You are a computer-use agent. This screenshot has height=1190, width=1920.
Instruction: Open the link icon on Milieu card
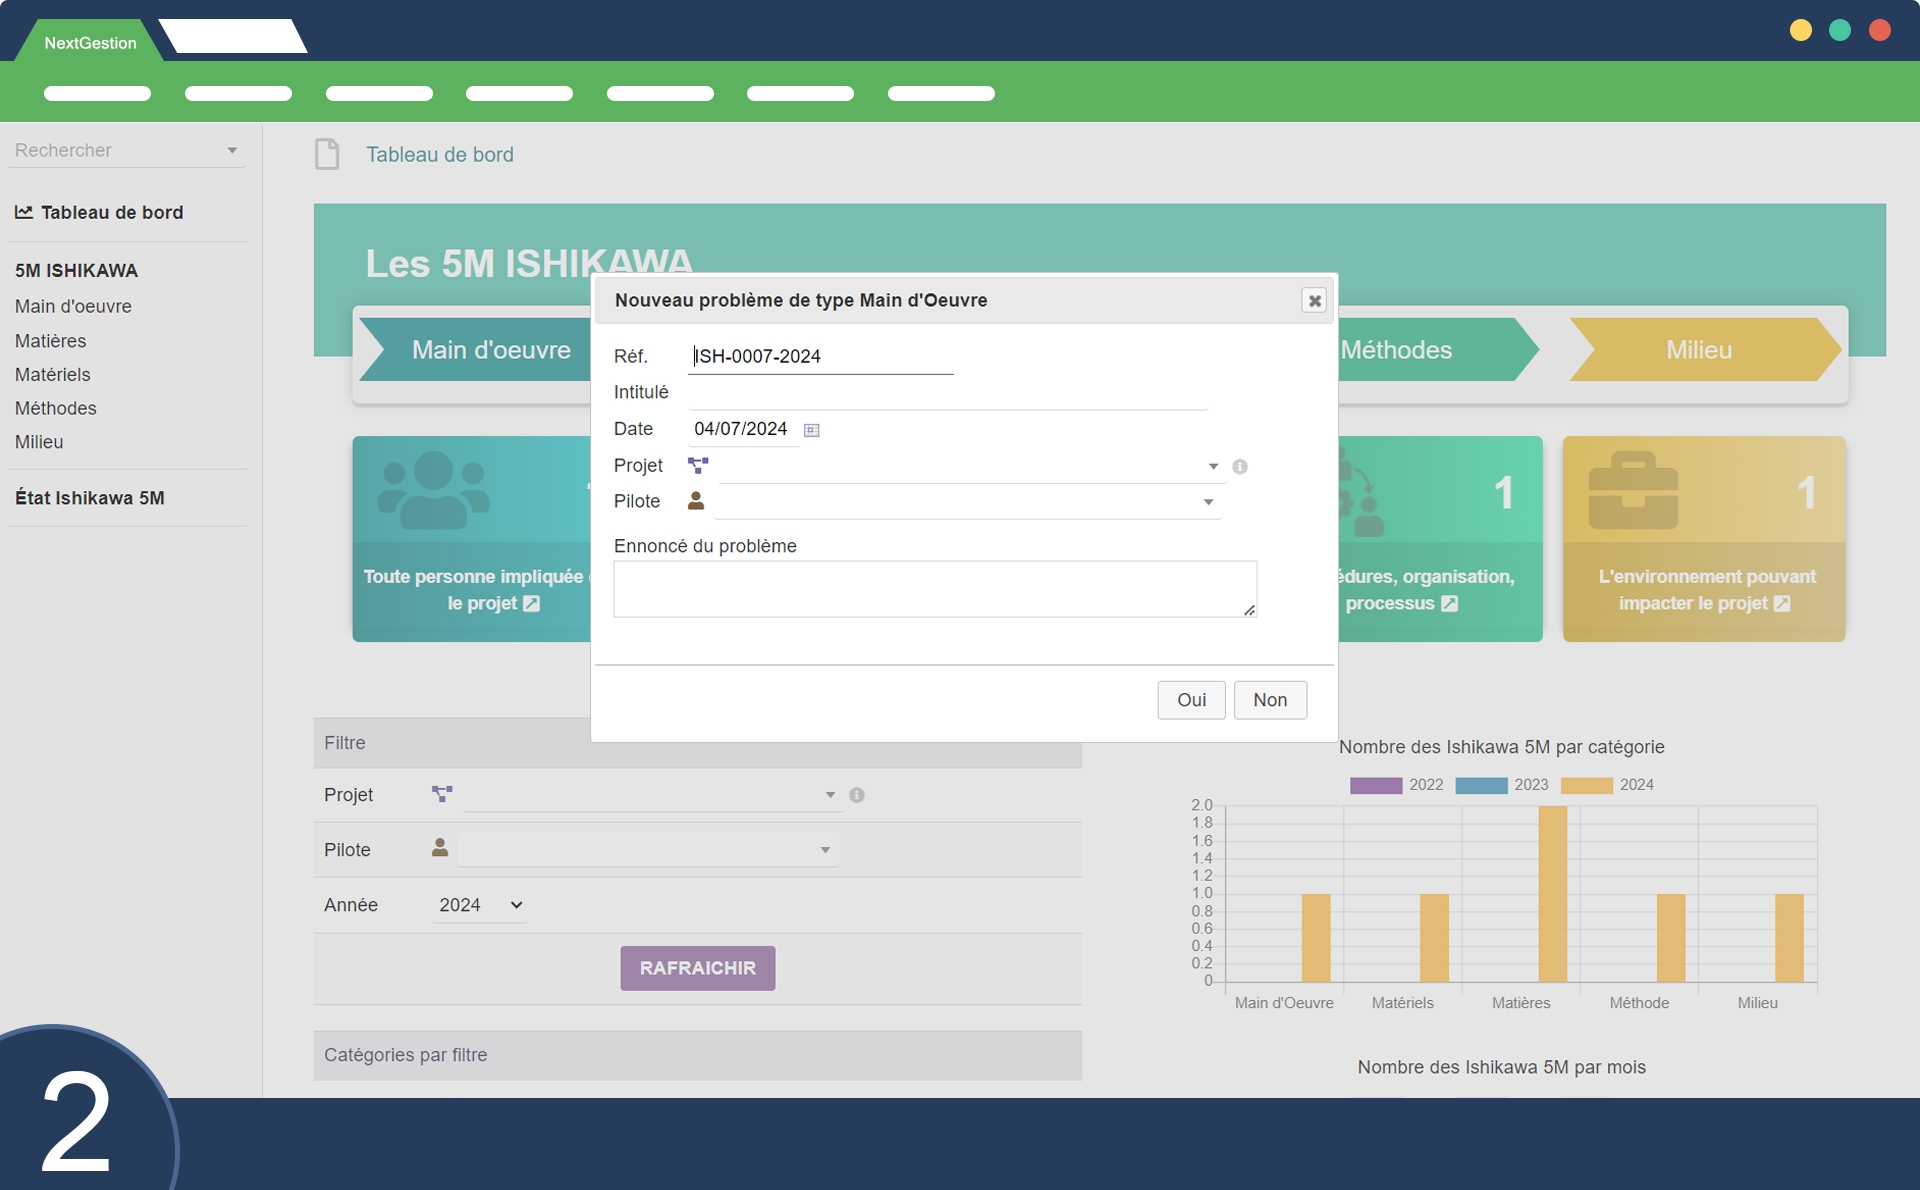click(x=1782, y=604)
